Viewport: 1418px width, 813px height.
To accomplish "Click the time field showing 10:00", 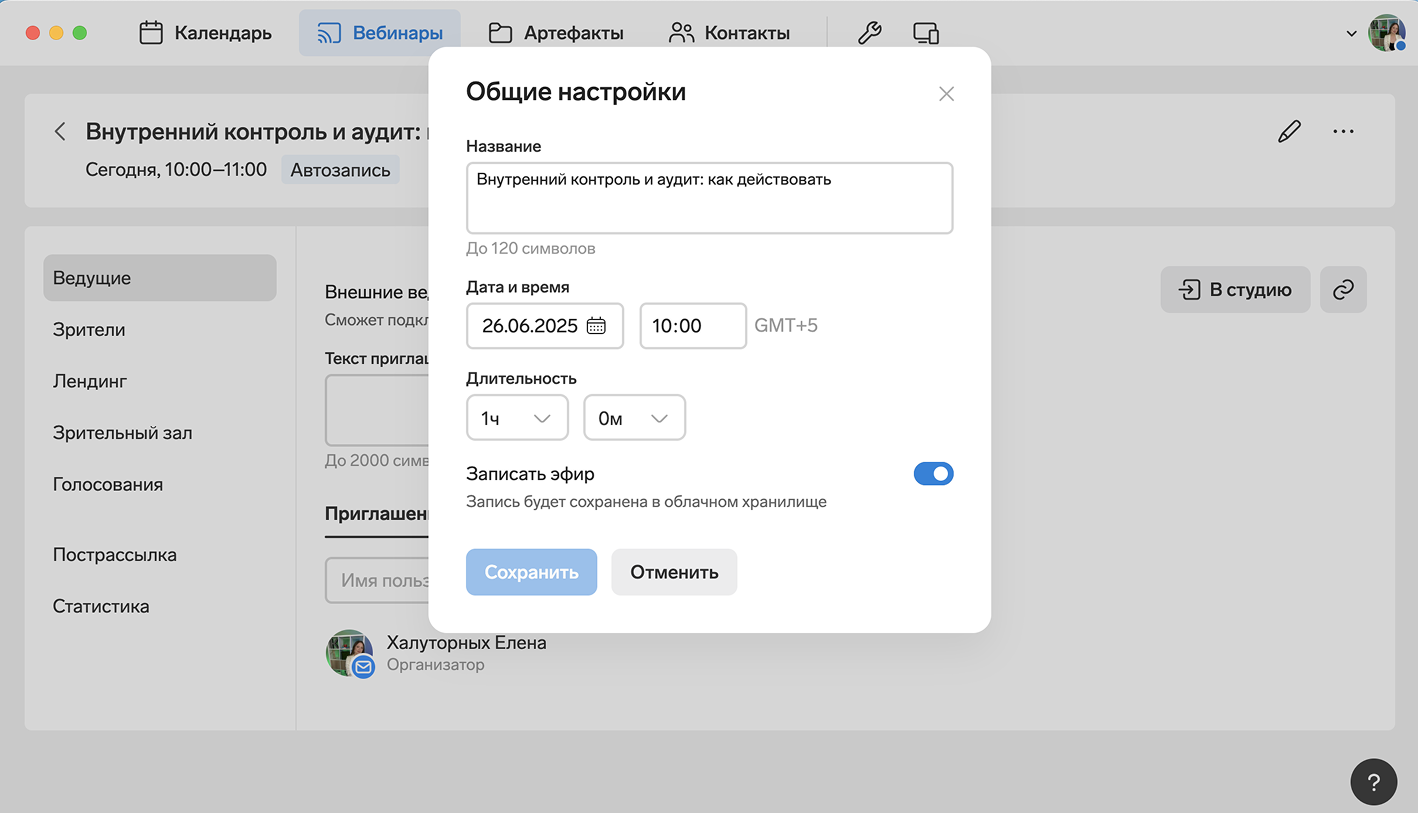I will coord(692,326).
